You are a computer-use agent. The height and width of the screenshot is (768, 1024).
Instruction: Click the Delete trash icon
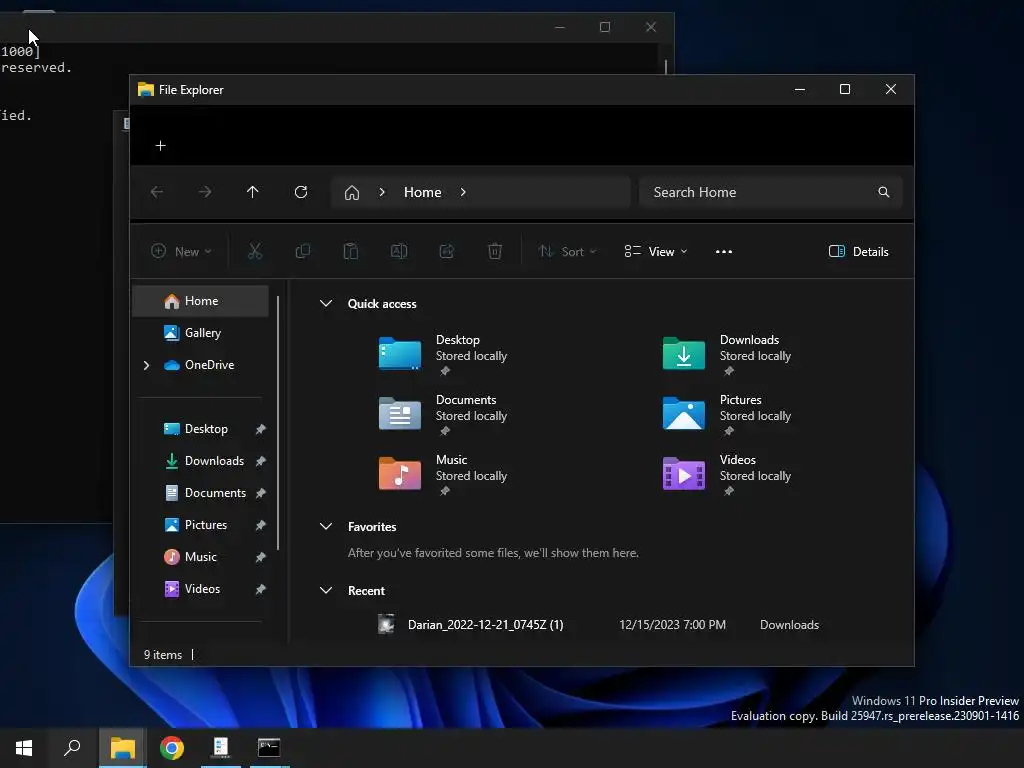coord(495,251)
